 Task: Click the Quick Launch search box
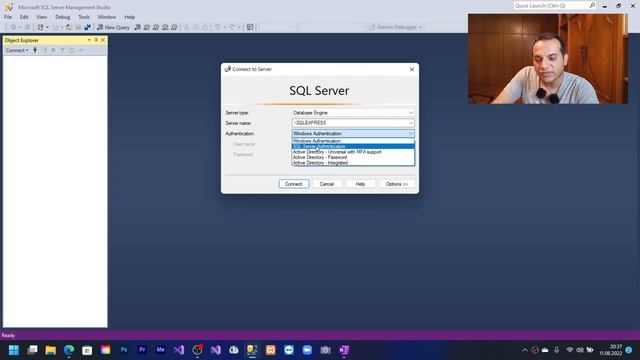[x=551, y=5]
